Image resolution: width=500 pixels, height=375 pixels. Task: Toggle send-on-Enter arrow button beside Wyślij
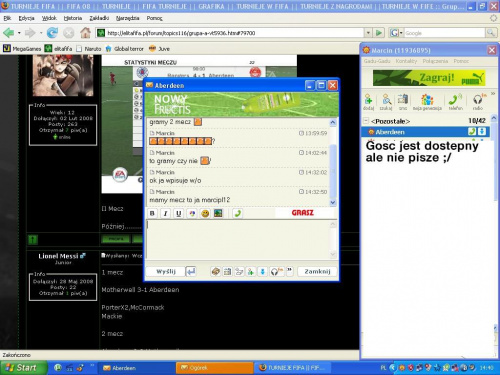click(191, 272)
